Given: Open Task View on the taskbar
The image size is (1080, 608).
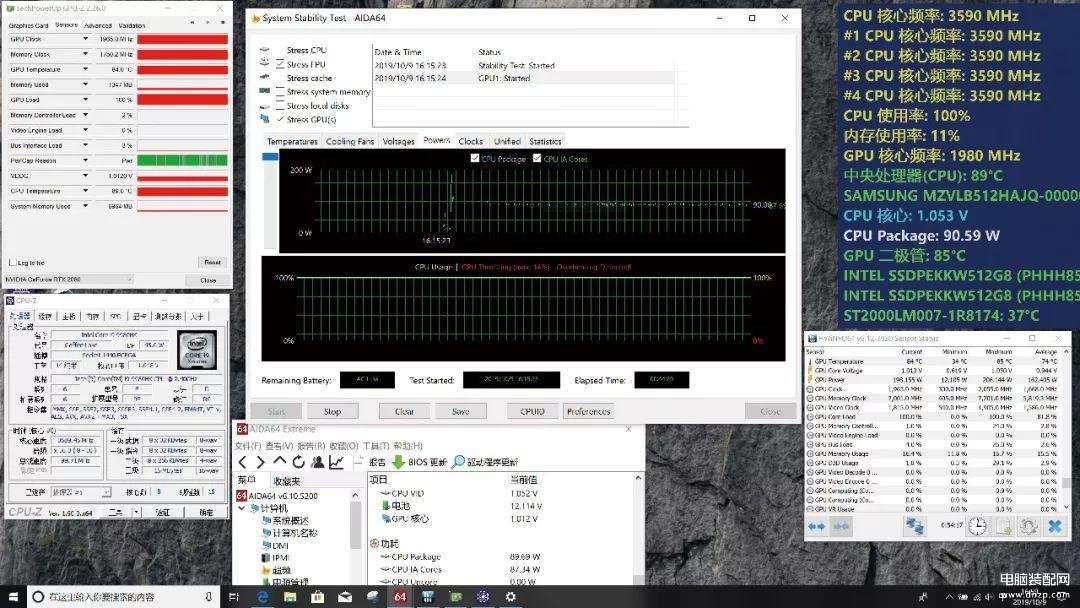Looking at the screenshot, I should click(234, 596).
